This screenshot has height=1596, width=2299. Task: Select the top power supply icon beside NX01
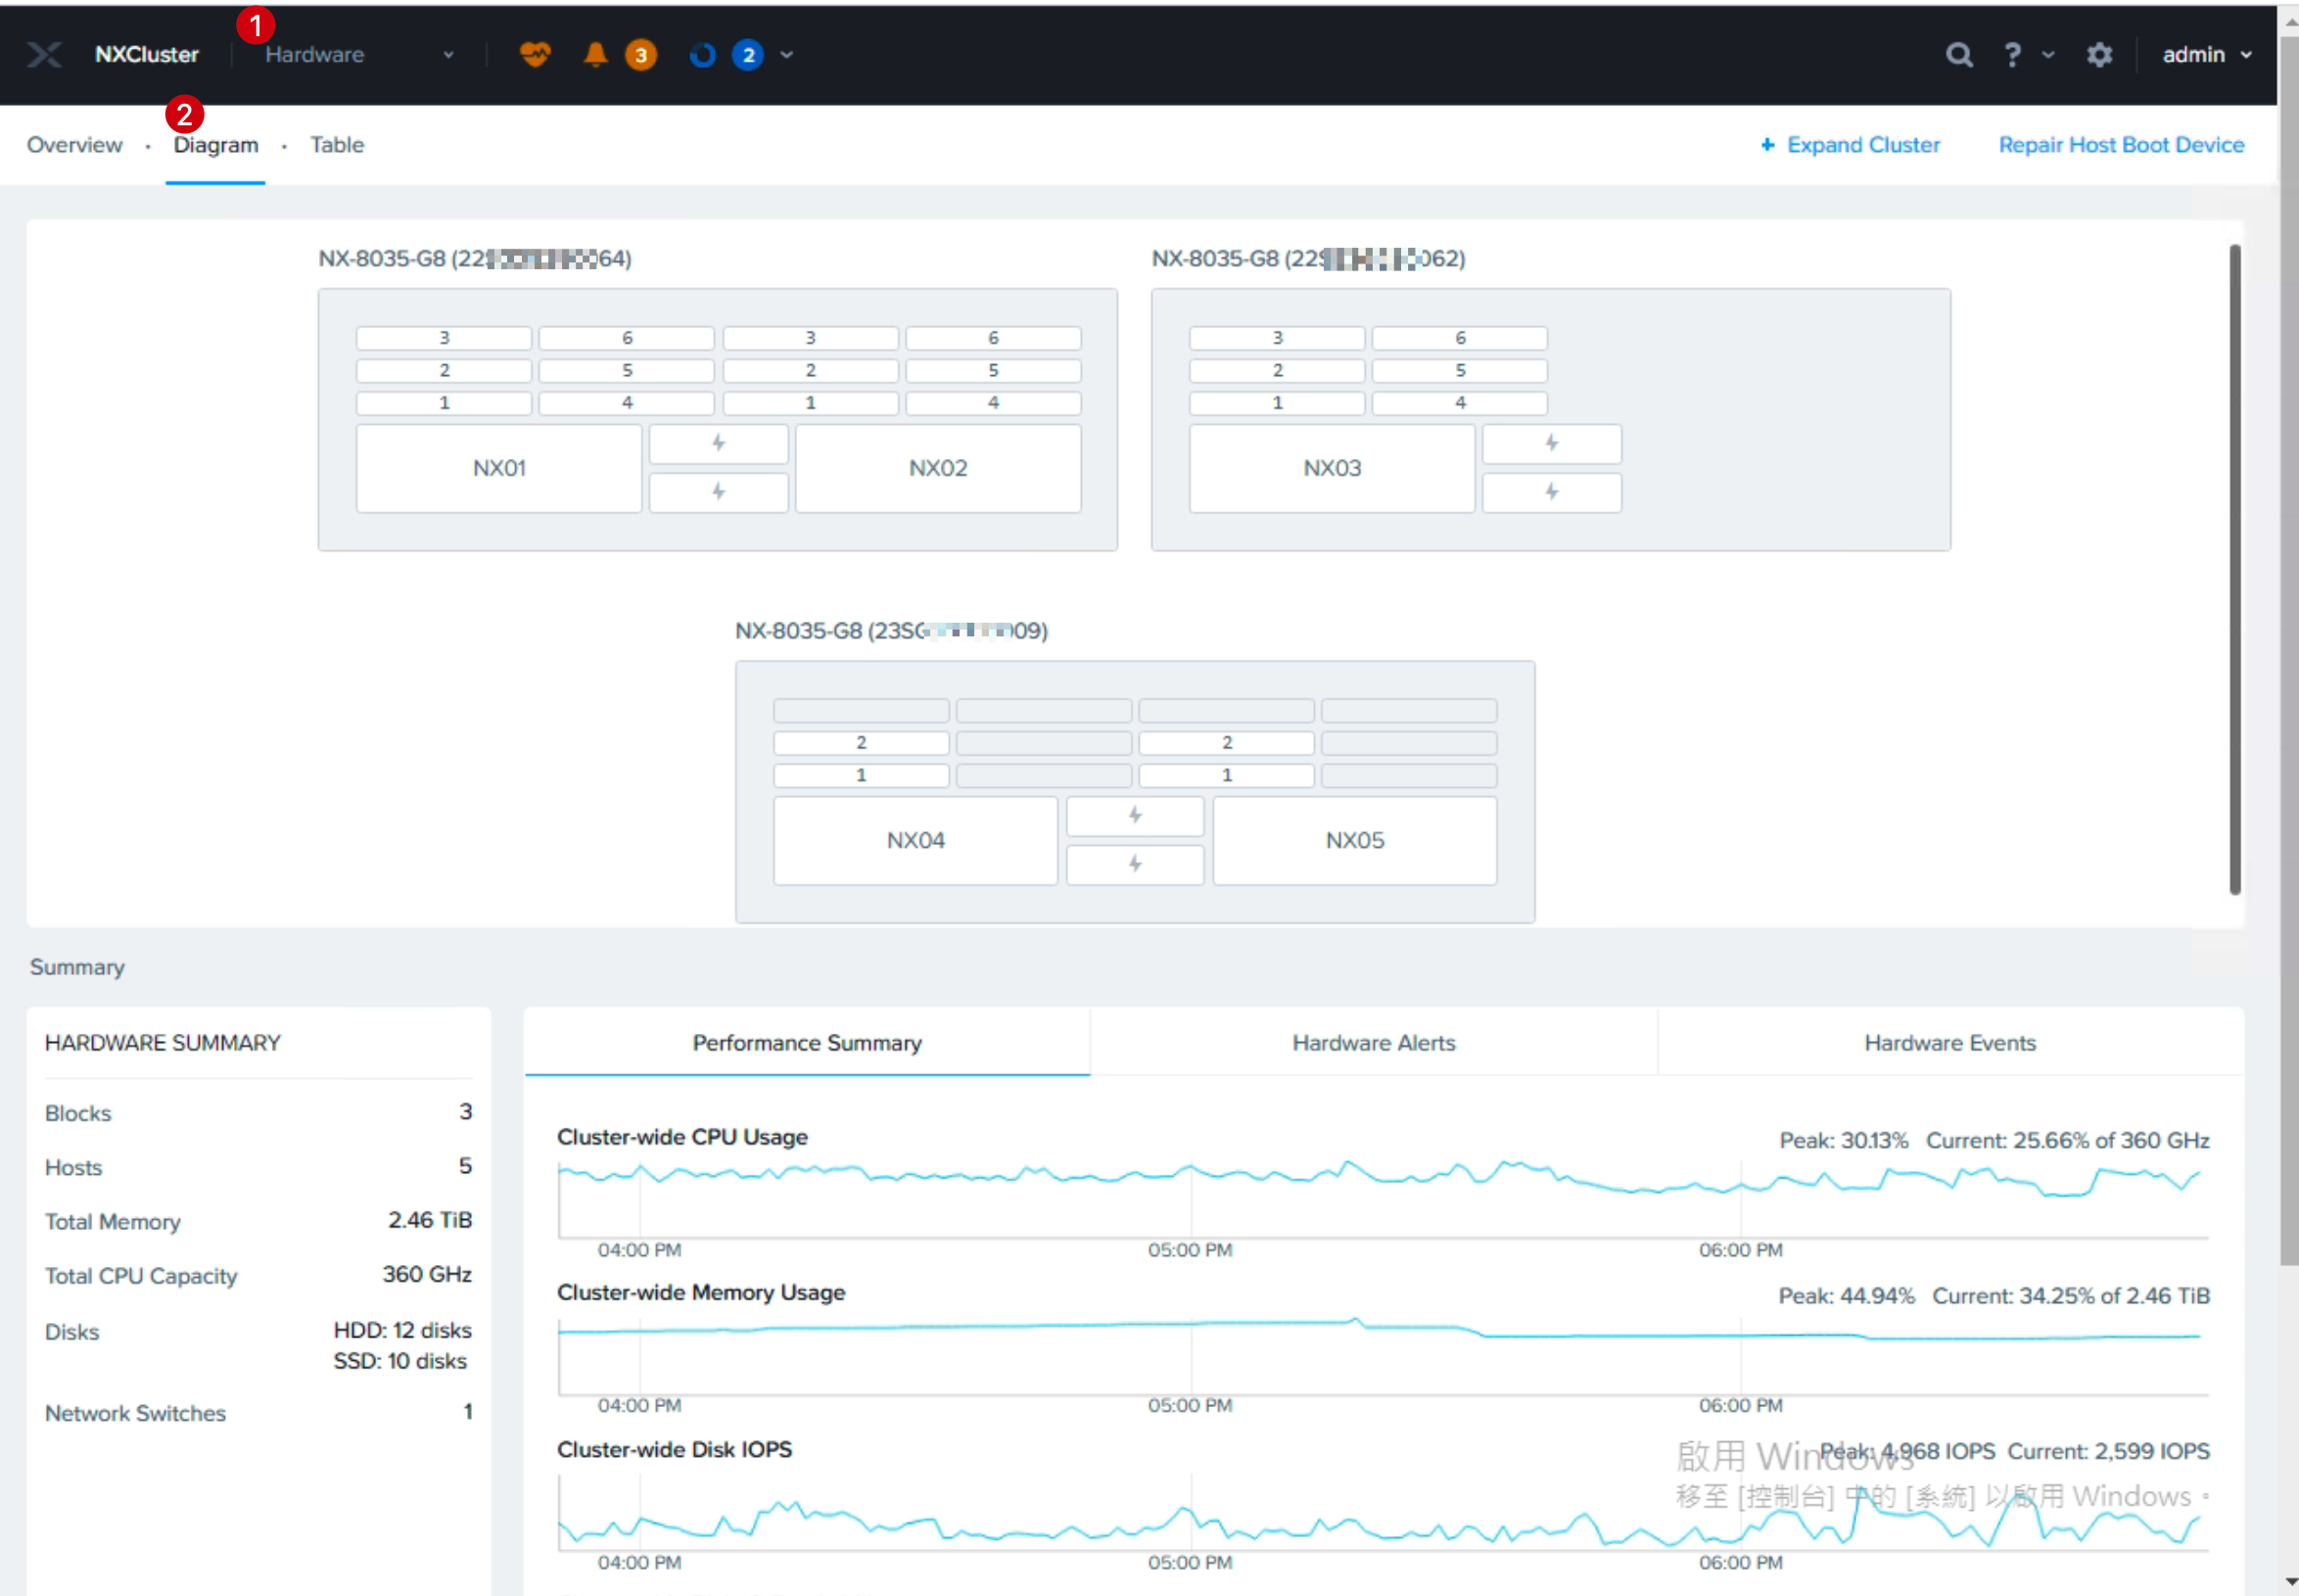click(x=718, y=443)
